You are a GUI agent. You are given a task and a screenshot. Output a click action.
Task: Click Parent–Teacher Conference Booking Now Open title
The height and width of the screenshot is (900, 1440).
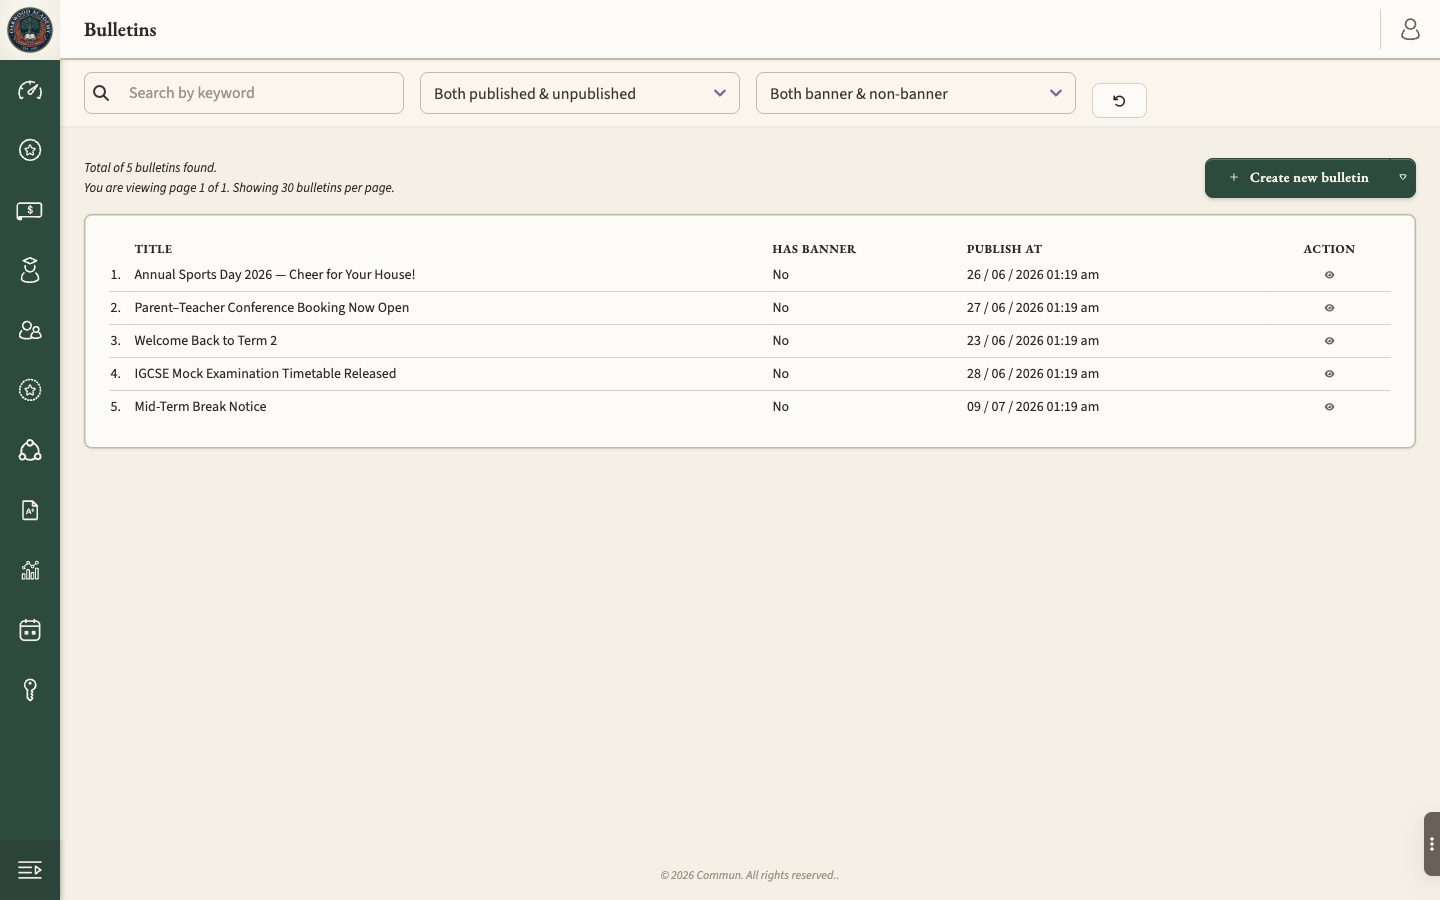(272, 307)
